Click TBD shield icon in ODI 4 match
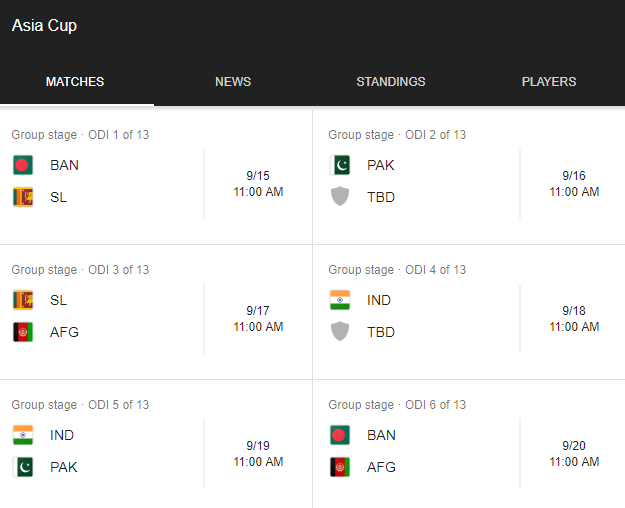This screenshot has width=625, height=508. click(x=340, y=332)
